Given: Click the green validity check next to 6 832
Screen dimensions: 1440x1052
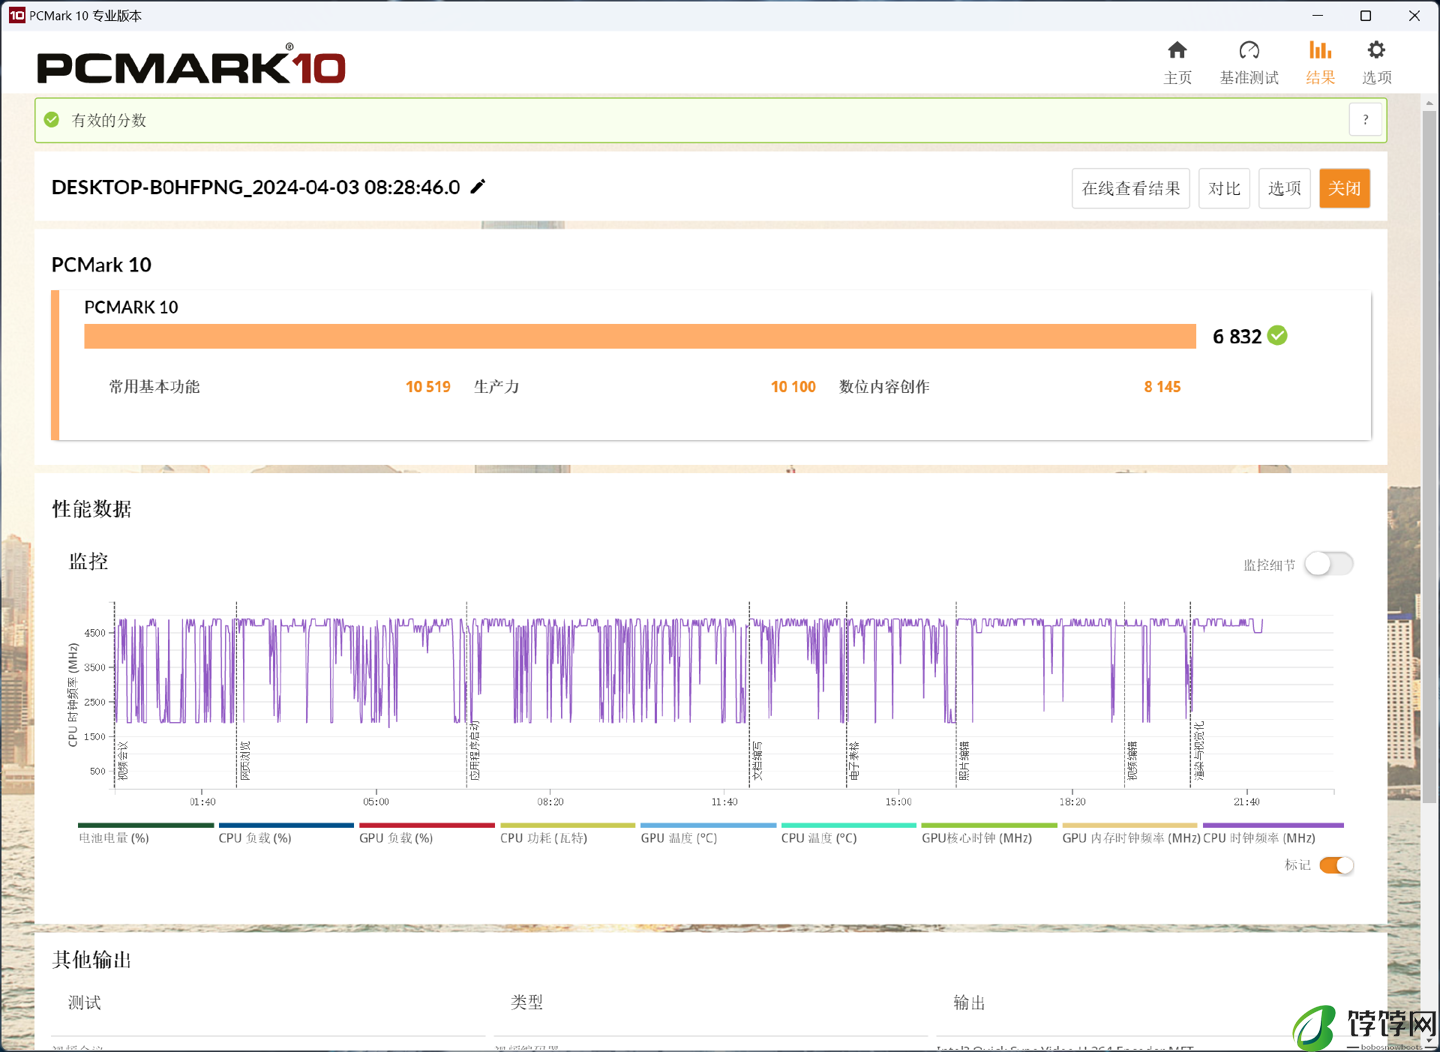Looking at the screenshot, I should coord(1277,336).
